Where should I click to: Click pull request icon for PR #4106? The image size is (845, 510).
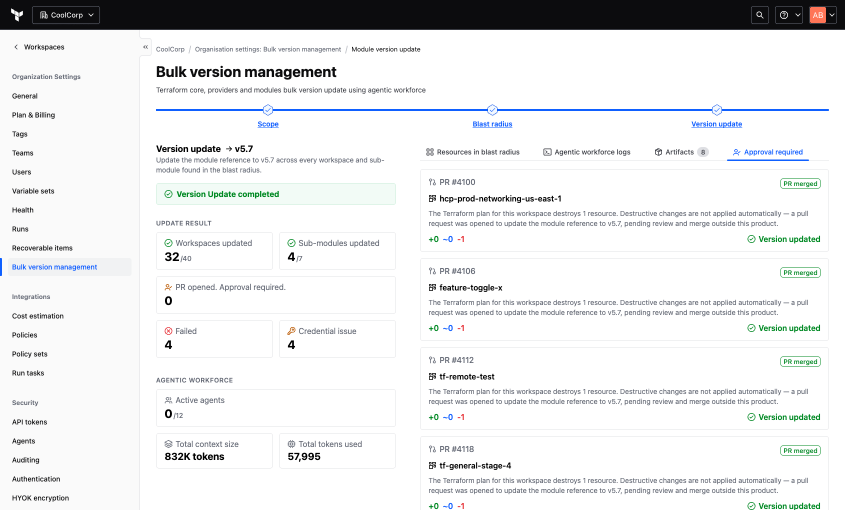click(432, 271)
